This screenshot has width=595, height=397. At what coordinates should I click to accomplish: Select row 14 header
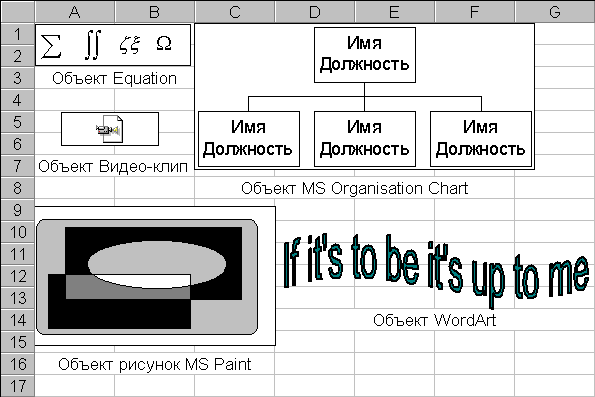[17, 320]
